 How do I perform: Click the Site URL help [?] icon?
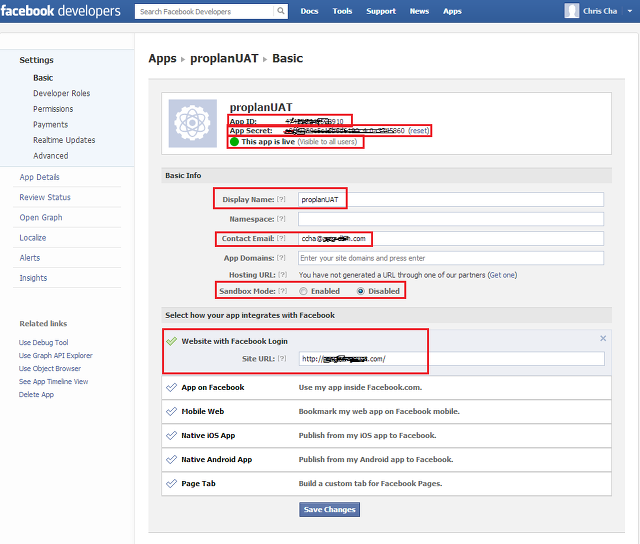point(282,359)
